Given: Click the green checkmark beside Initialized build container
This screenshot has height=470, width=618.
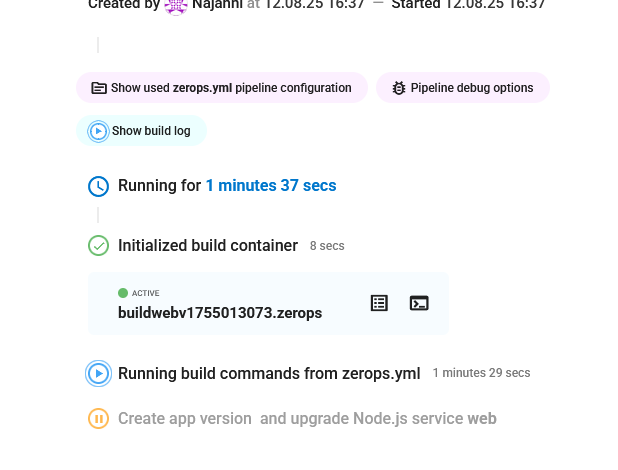Looking at the screenshot, I should click(x=98, y=245).
